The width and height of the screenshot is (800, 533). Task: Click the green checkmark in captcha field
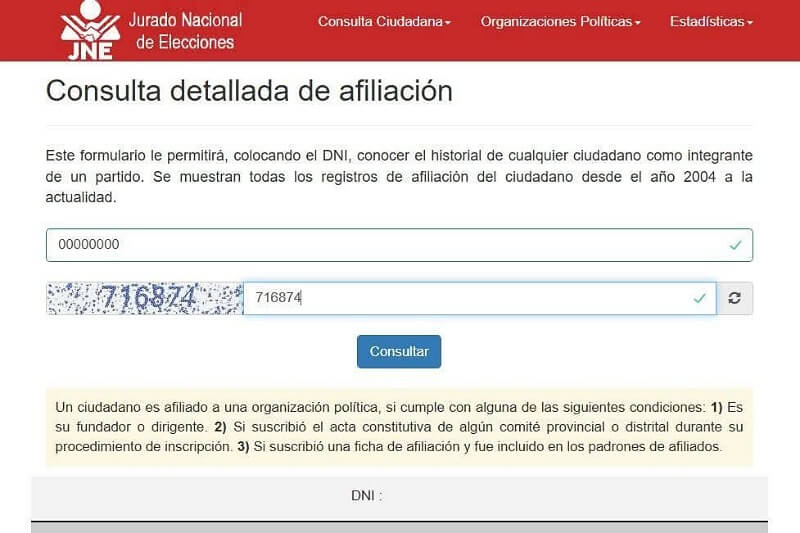[700, 298]
